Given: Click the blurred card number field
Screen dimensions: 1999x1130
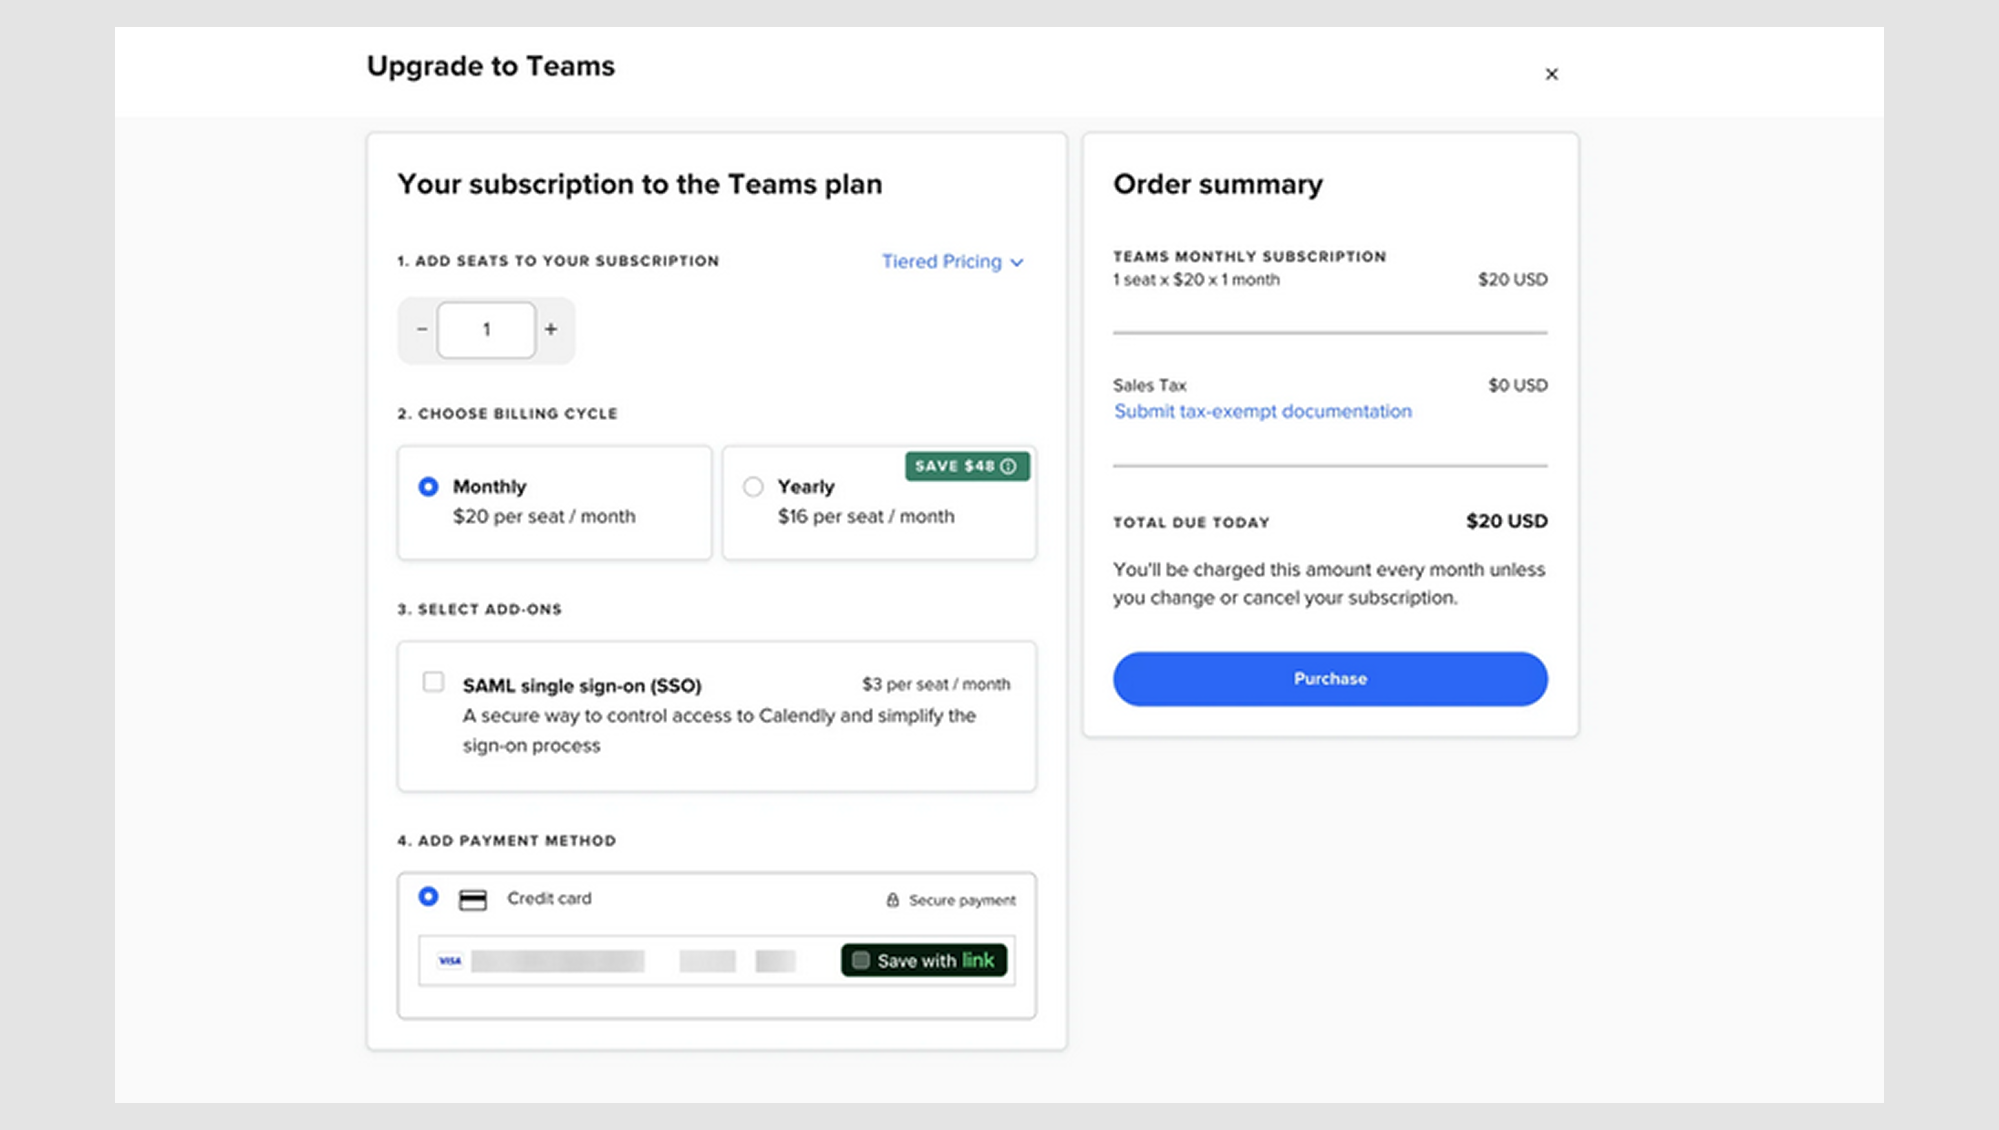Looking at the screenshot, I should (557, 961).
